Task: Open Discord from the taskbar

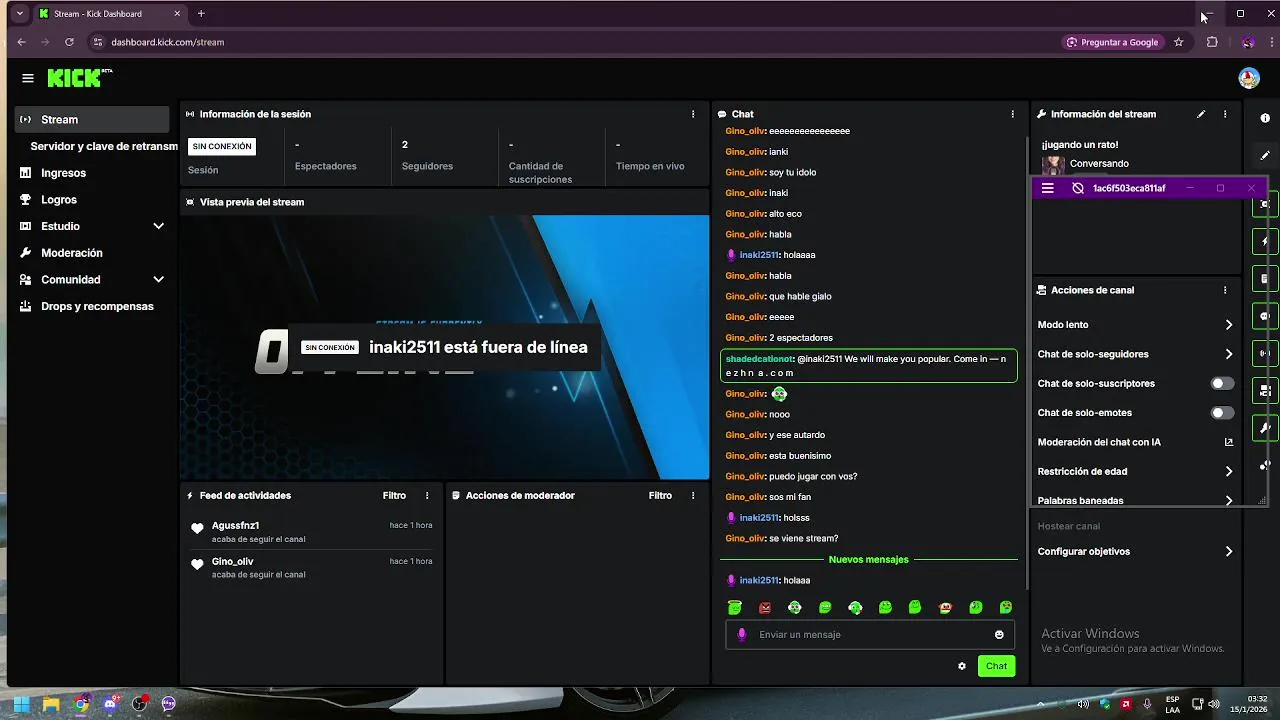Action: point(110,704)
